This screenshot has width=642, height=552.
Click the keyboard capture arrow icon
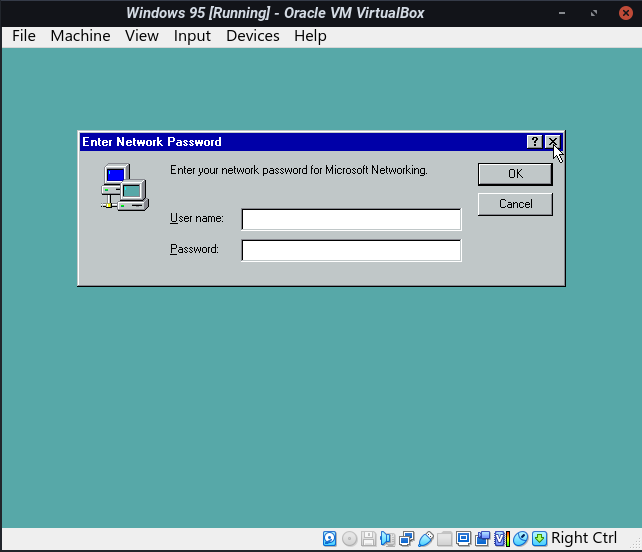click(x=539, y=539)
